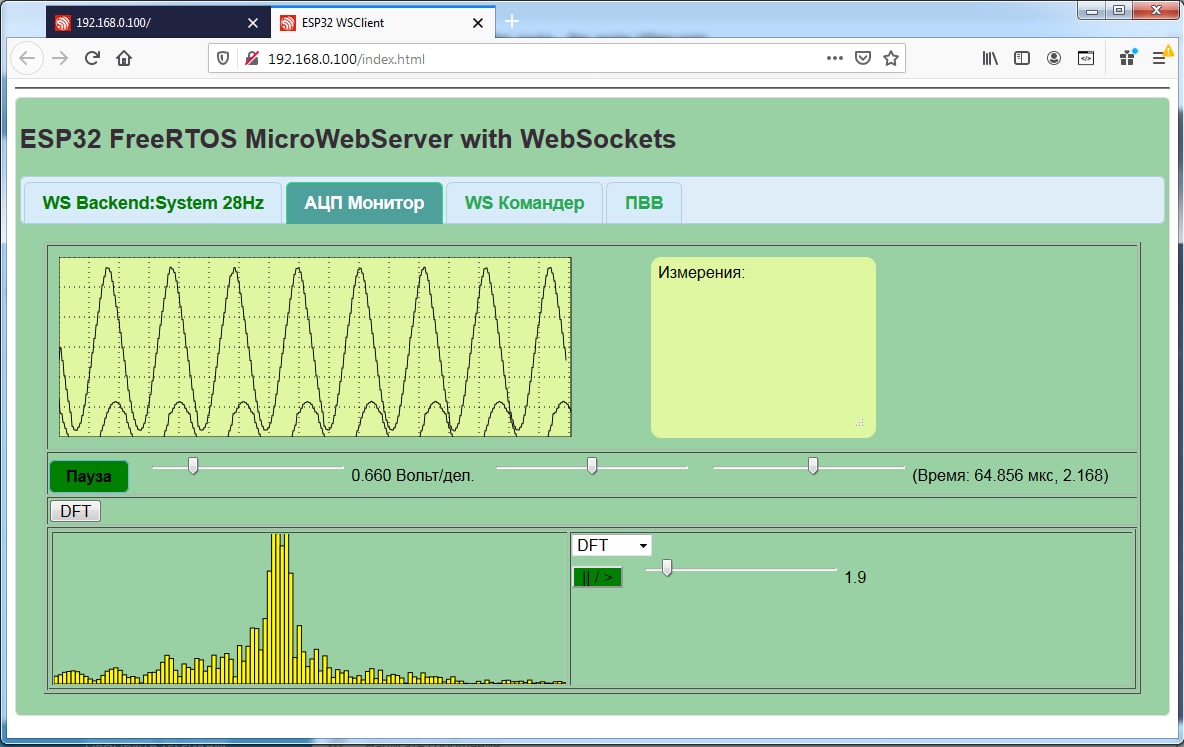Adjust the DFT slider showing 1.9
Image resolution: width=1184 pixels, height=747 pixels.
click(x=741, y=568)
